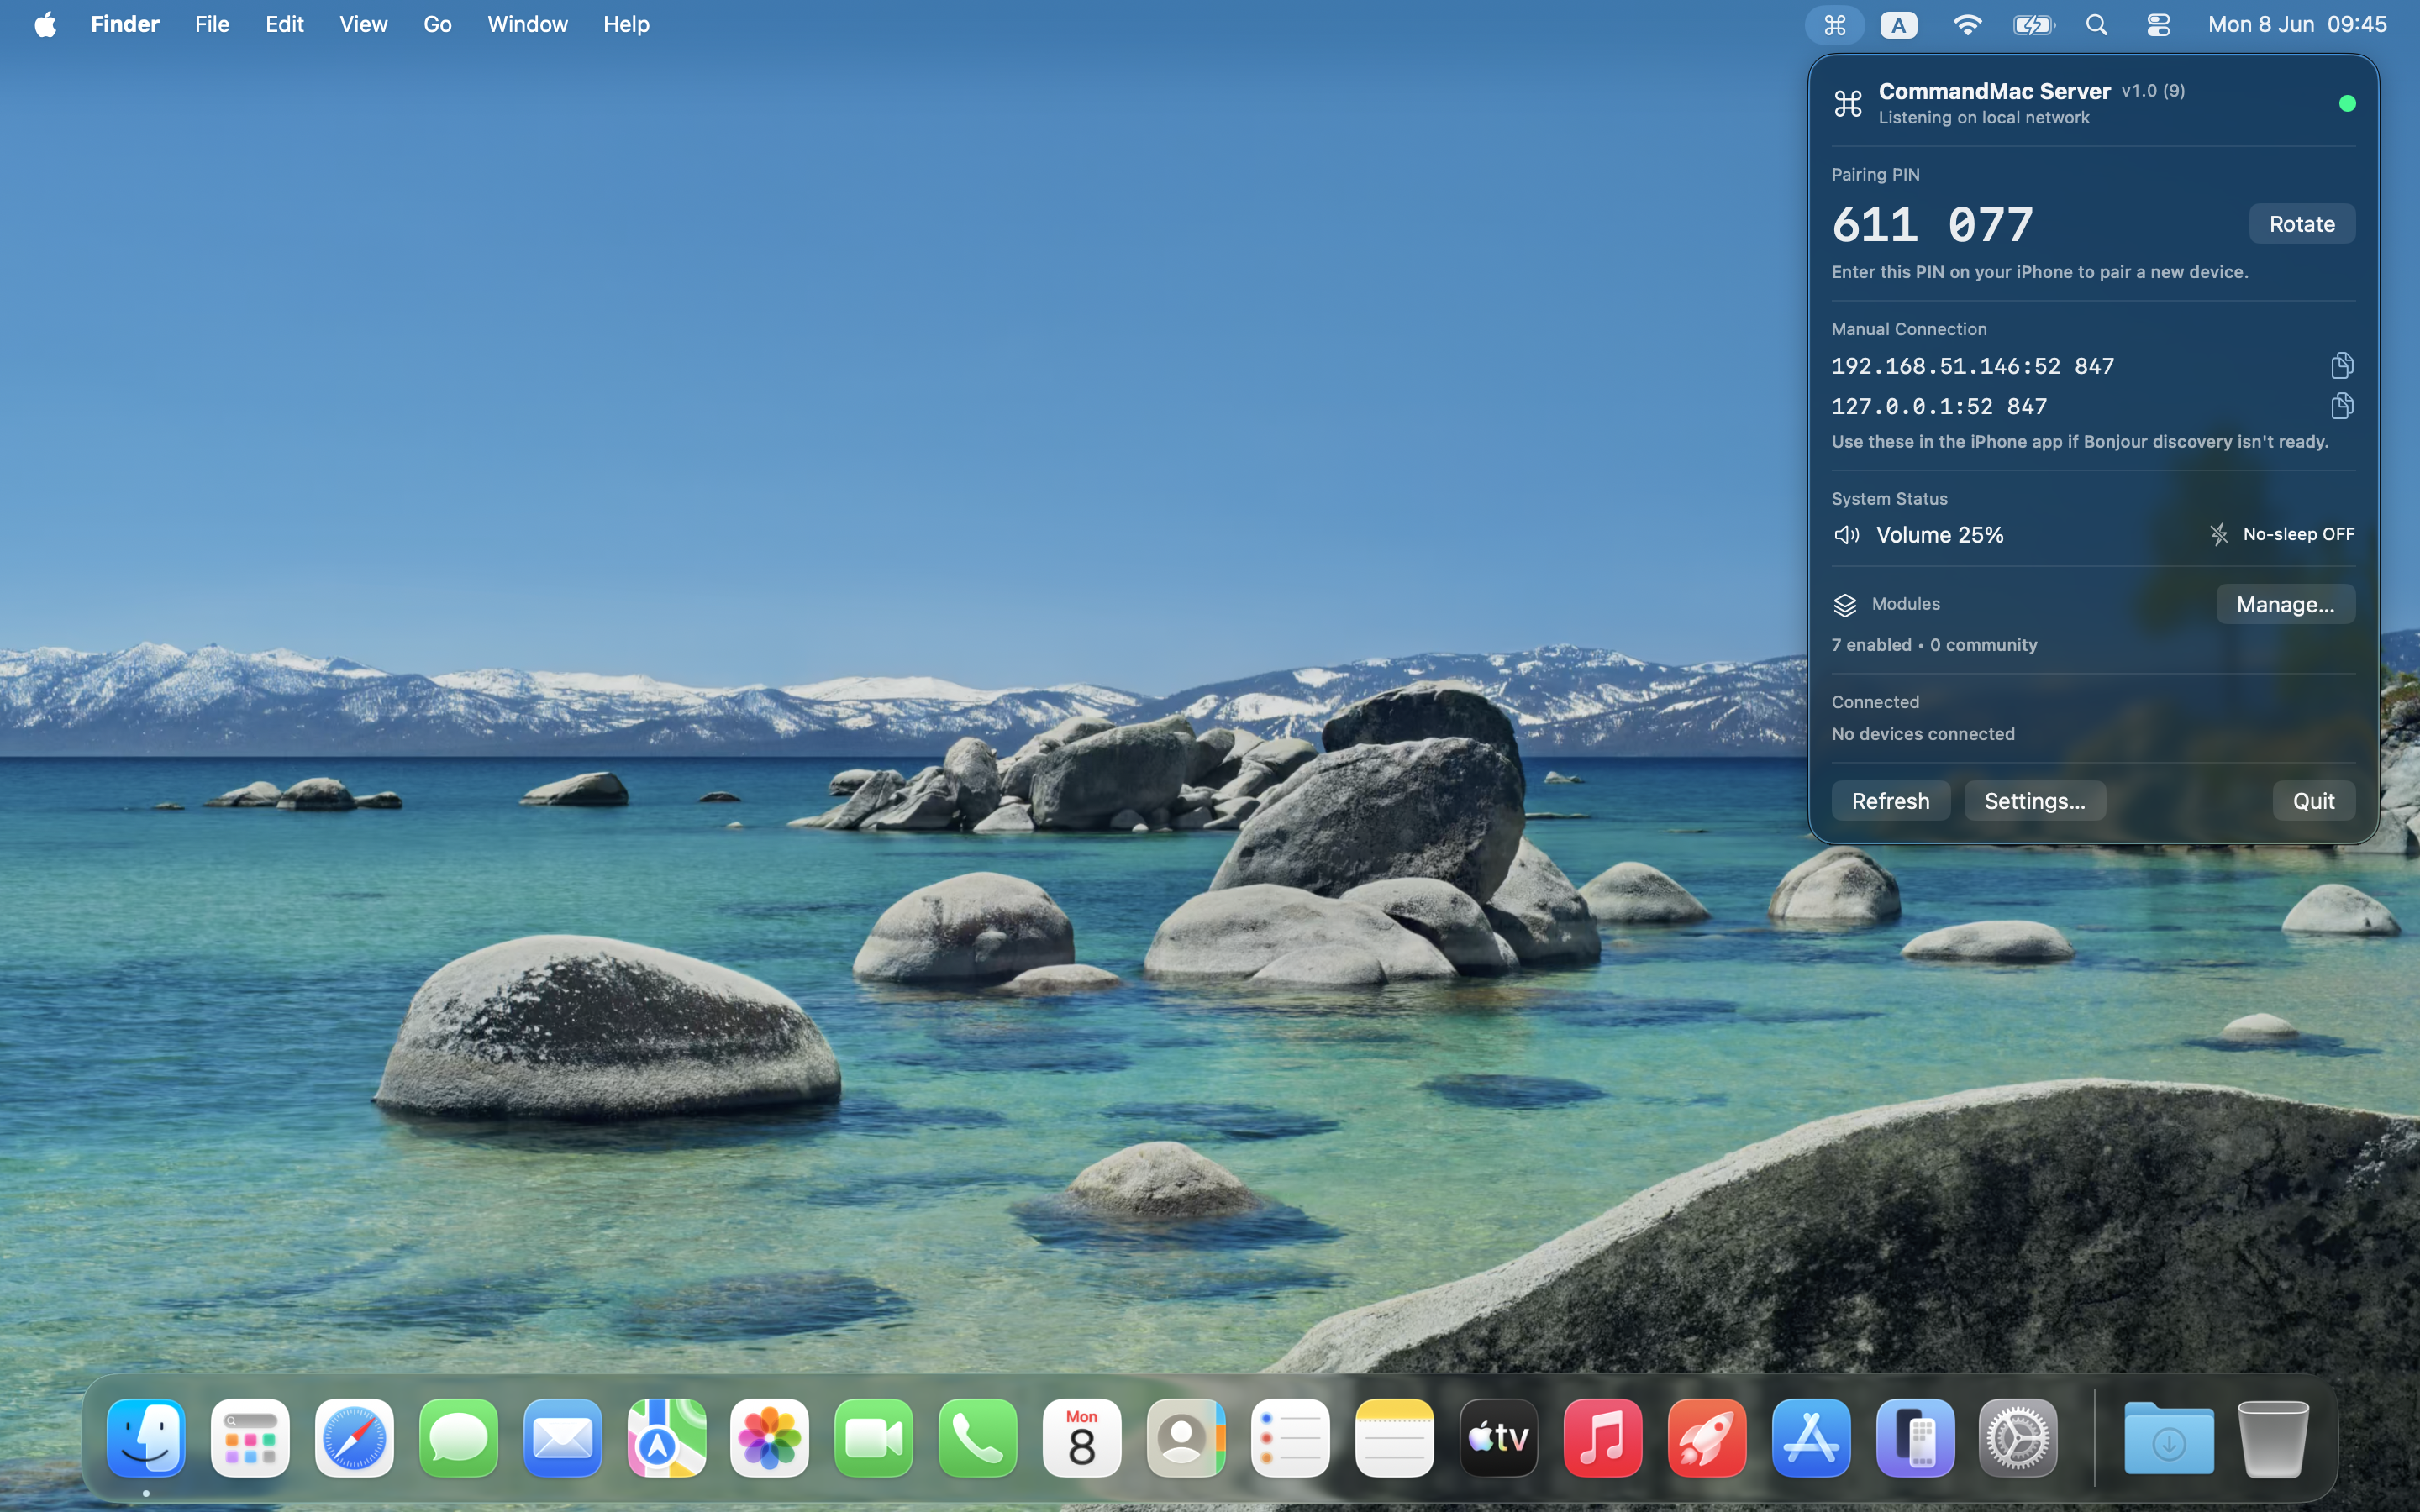Copy the 192.168.51.146 address
2420x1512 pixels.
click(2341, 365)
